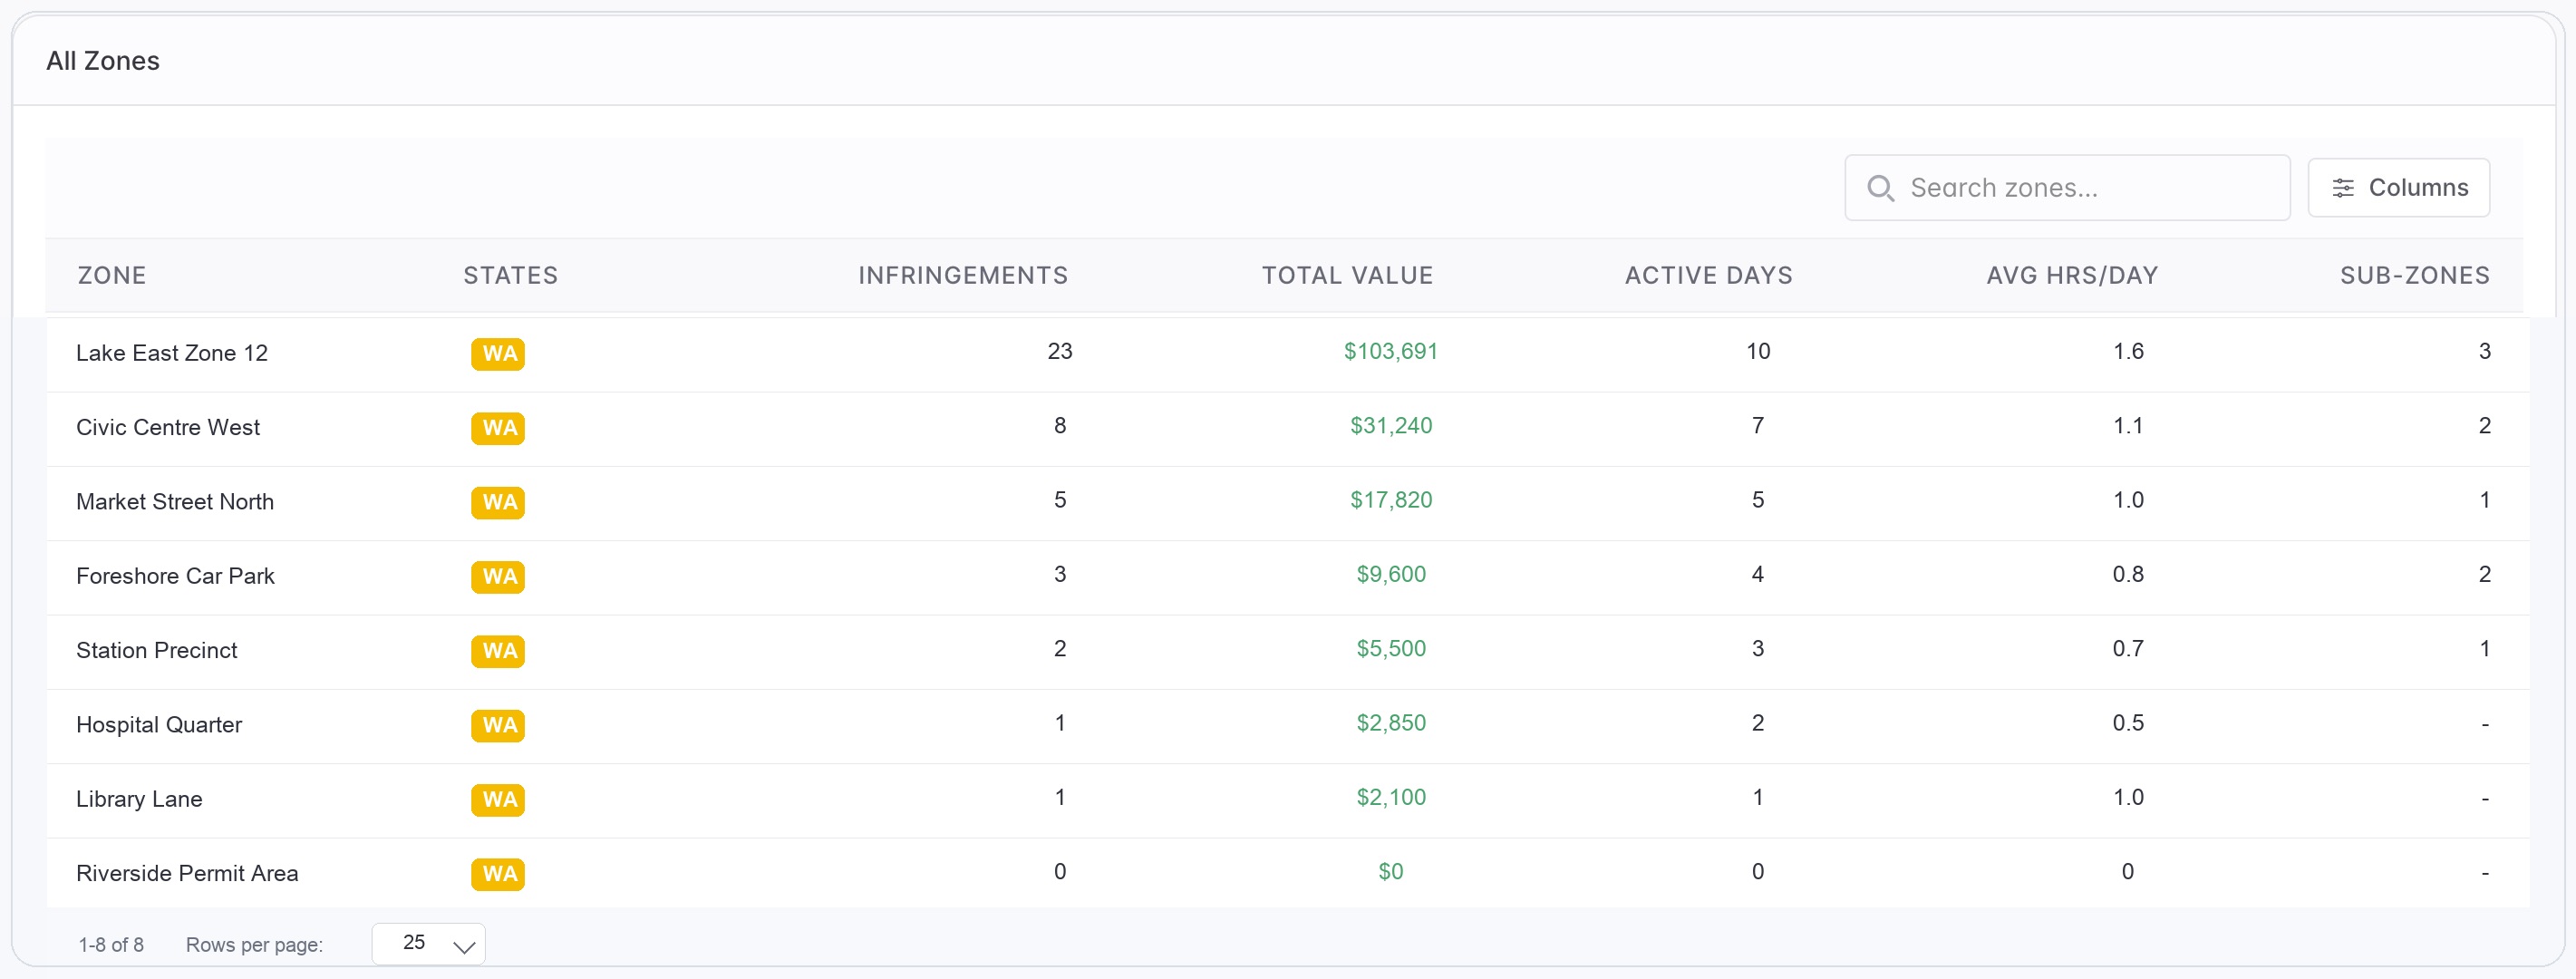
Task: Sort table by Zone column header
Action: (x=112, y=276)
